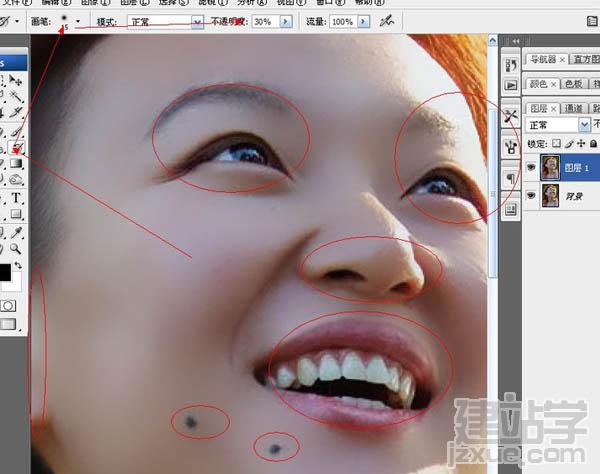Image resolution: width=600 pixels, height=474 pixels.
Task: Switch to the 通道 tab
Action: 573,108
